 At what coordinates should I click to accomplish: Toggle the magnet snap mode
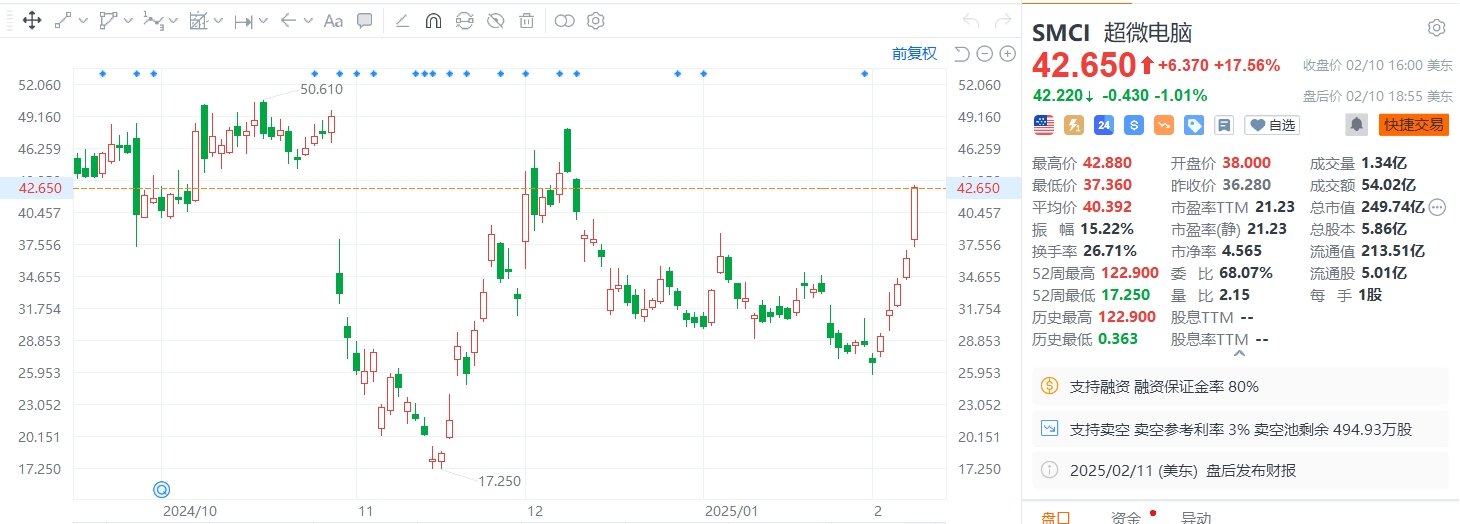tap(433, 20)
